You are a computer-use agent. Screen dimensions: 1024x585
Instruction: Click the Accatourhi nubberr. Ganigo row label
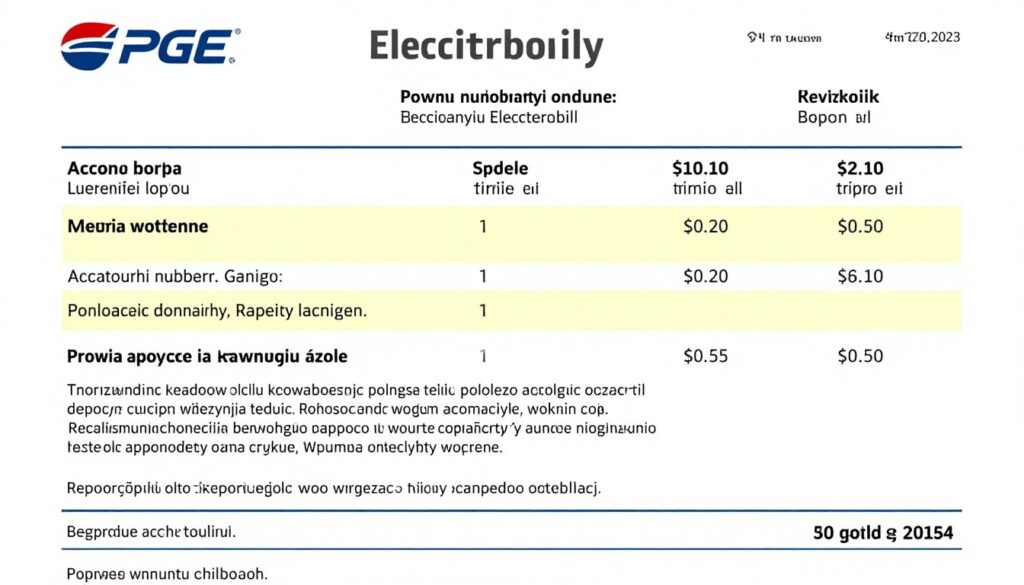click(x=174, y=276)
